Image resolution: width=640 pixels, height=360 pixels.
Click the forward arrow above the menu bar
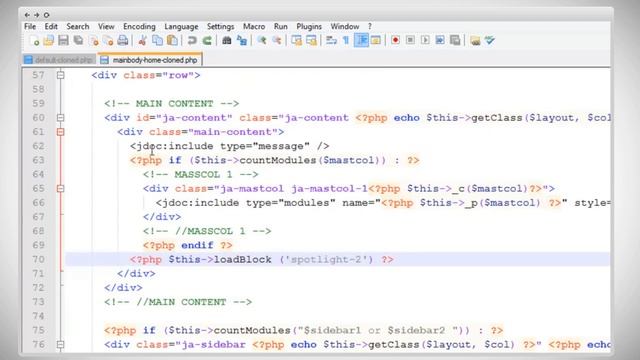[37, 15]
